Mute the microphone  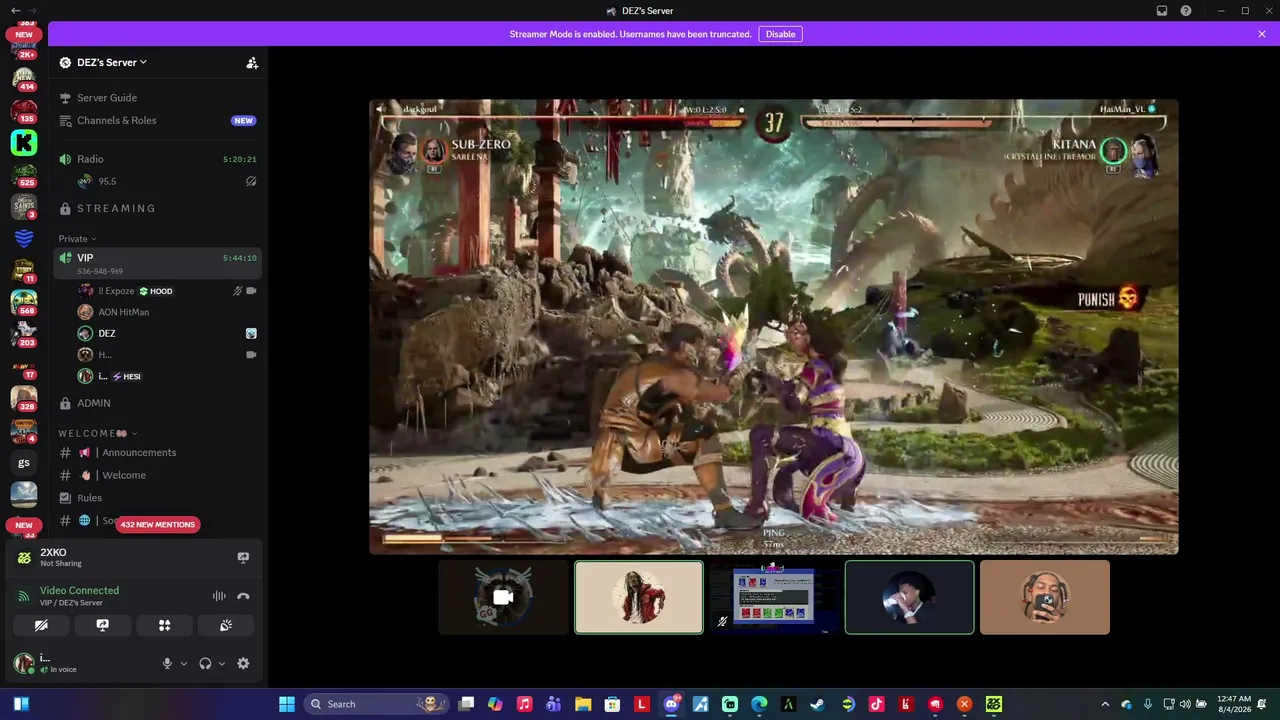(x=167, y=663)
